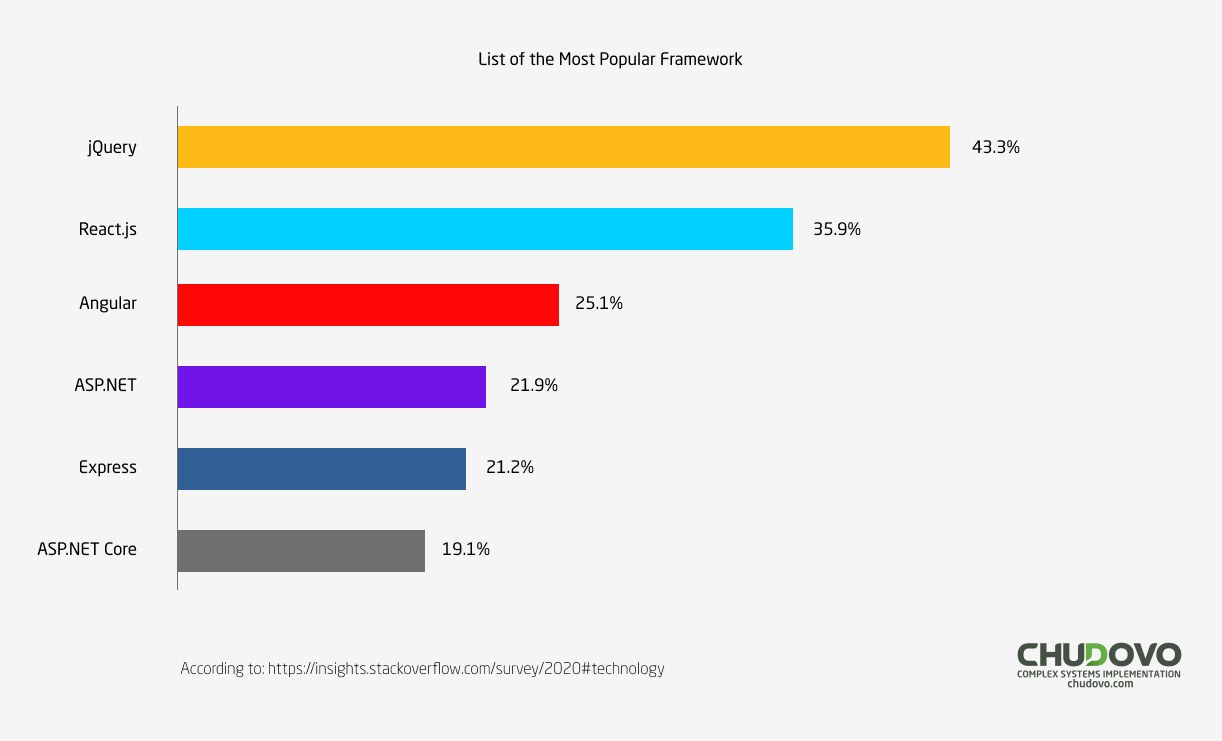Click the red Angular bar
This screenshot has width=1222, height=741.
(x=368, y=305)
